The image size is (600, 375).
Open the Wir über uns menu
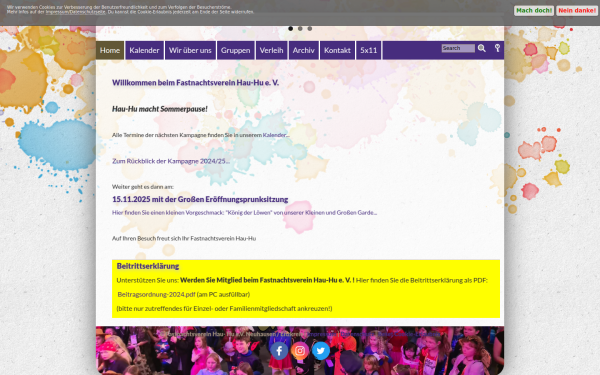coord(190,50)
